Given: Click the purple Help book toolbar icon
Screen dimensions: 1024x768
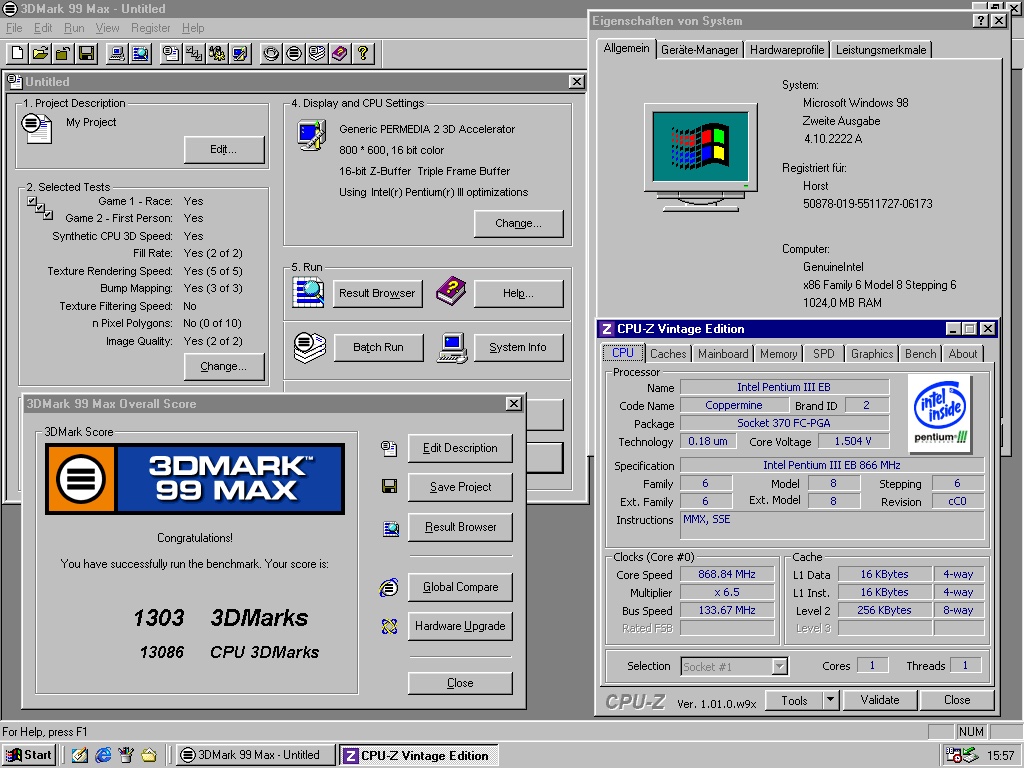Looking at the screenshot, I should pos(340,54).
